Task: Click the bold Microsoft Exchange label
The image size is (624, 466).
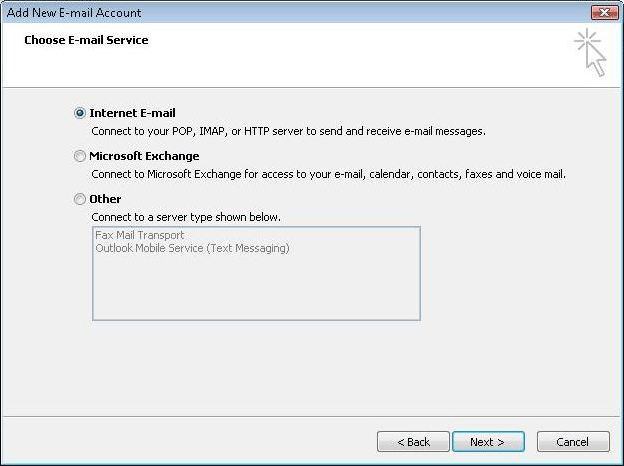Action: click(x=144, y=156)
